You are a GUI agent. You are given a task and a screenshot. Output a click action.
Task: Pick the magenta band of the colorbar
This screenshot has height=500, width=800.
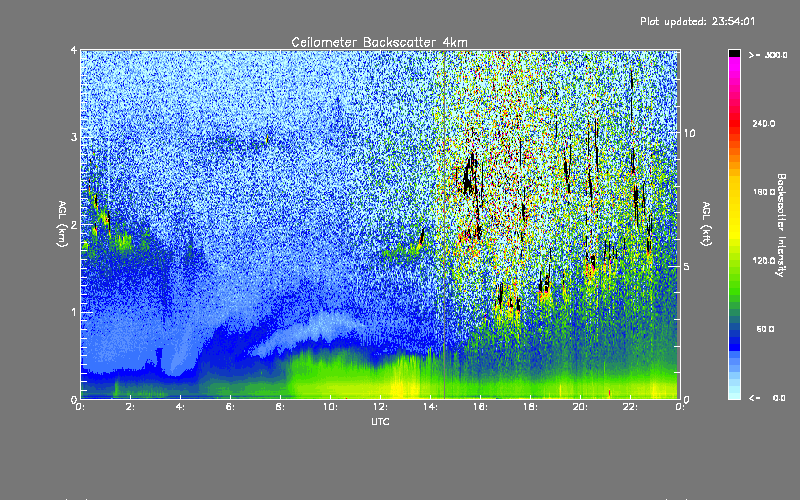coord(734,64)
